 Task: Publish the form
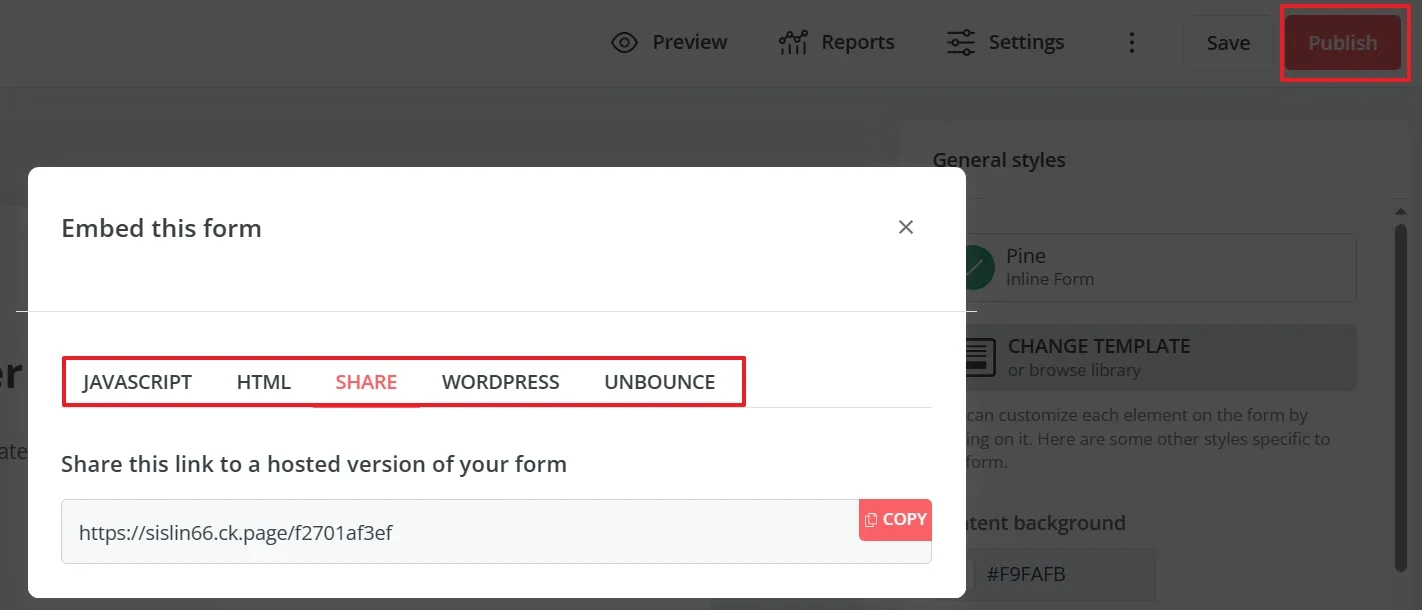click(x=1343, y=43)
